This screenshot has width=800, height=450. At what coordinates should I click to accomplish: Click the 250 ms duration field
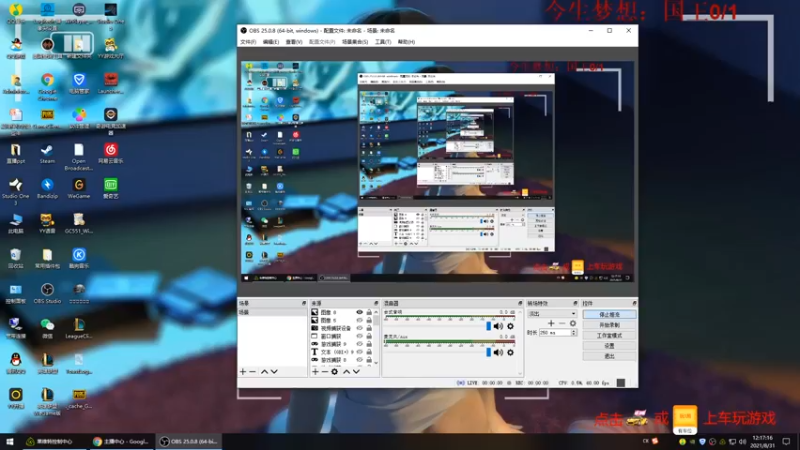(x=555, y=333)
